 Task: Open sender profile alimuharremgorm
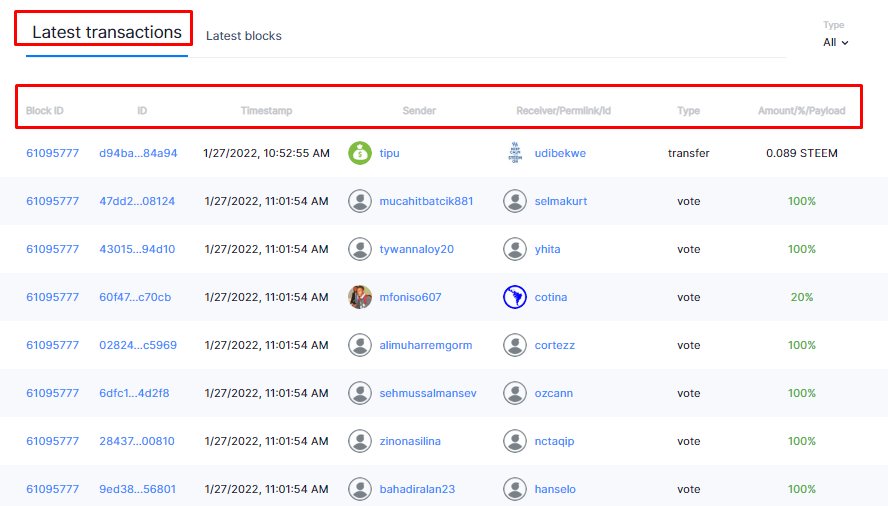(425, 345)
